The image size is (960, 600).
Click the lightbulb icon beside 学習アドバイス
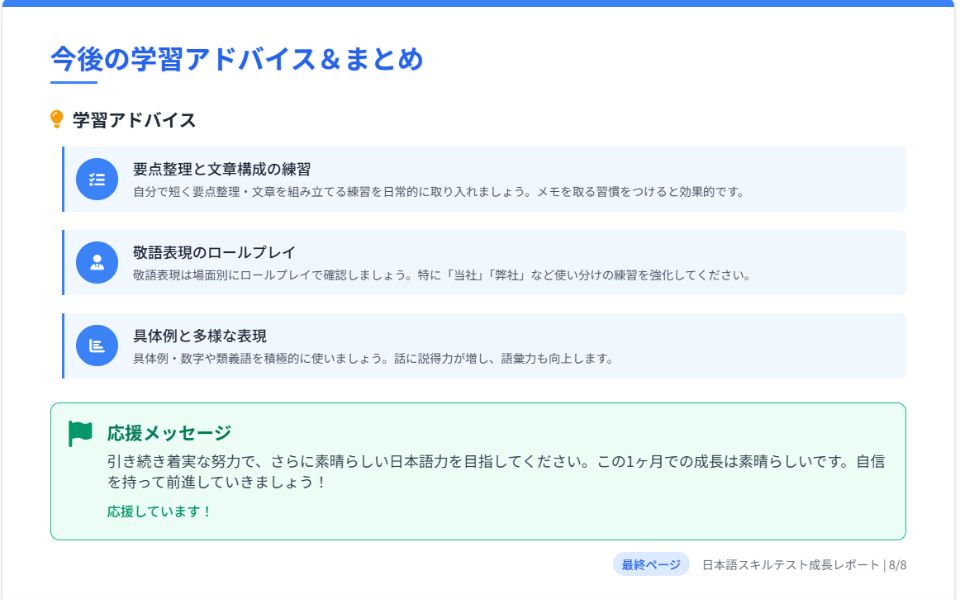click(x=57, y=120)
